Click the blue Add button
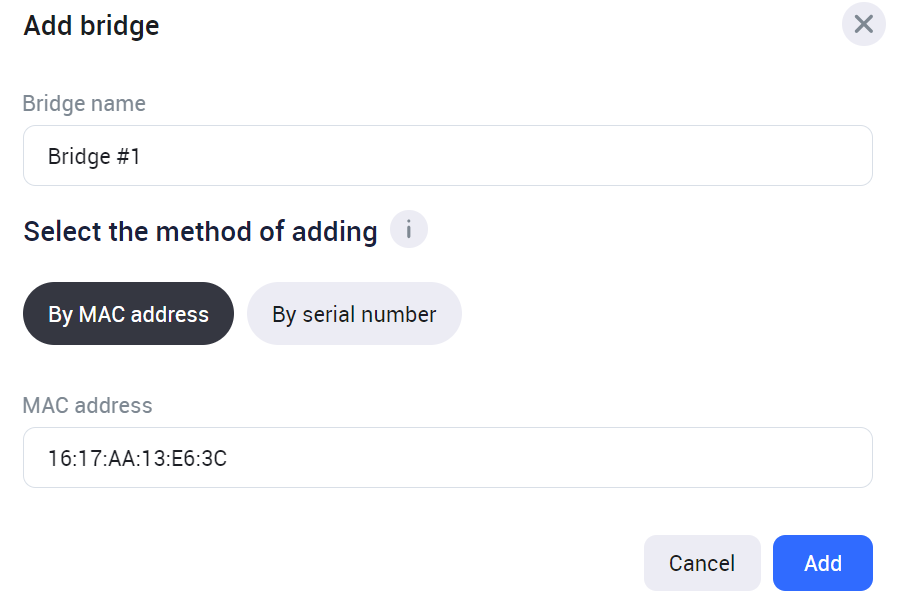899x601 pixels. [822, 563]
